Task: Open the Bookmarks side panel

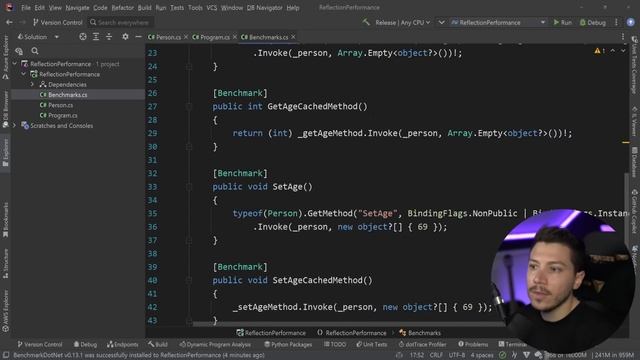Action: click(x=5, y=220)
